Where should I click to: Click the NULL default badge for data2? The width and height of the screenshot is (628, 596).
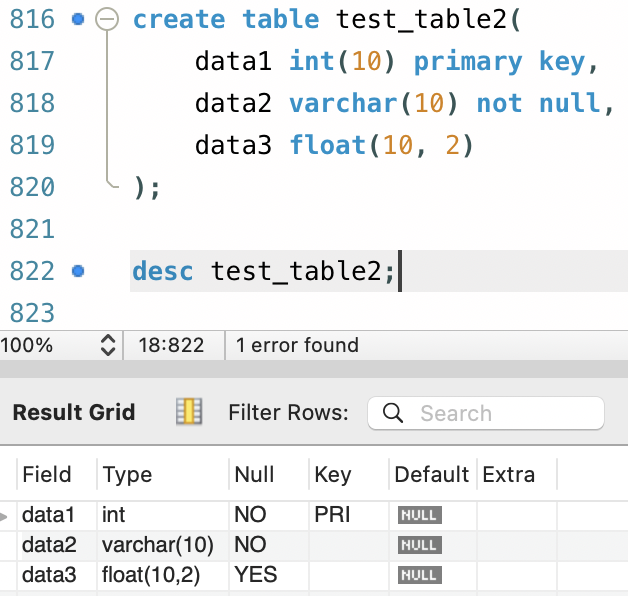(419, 545)
